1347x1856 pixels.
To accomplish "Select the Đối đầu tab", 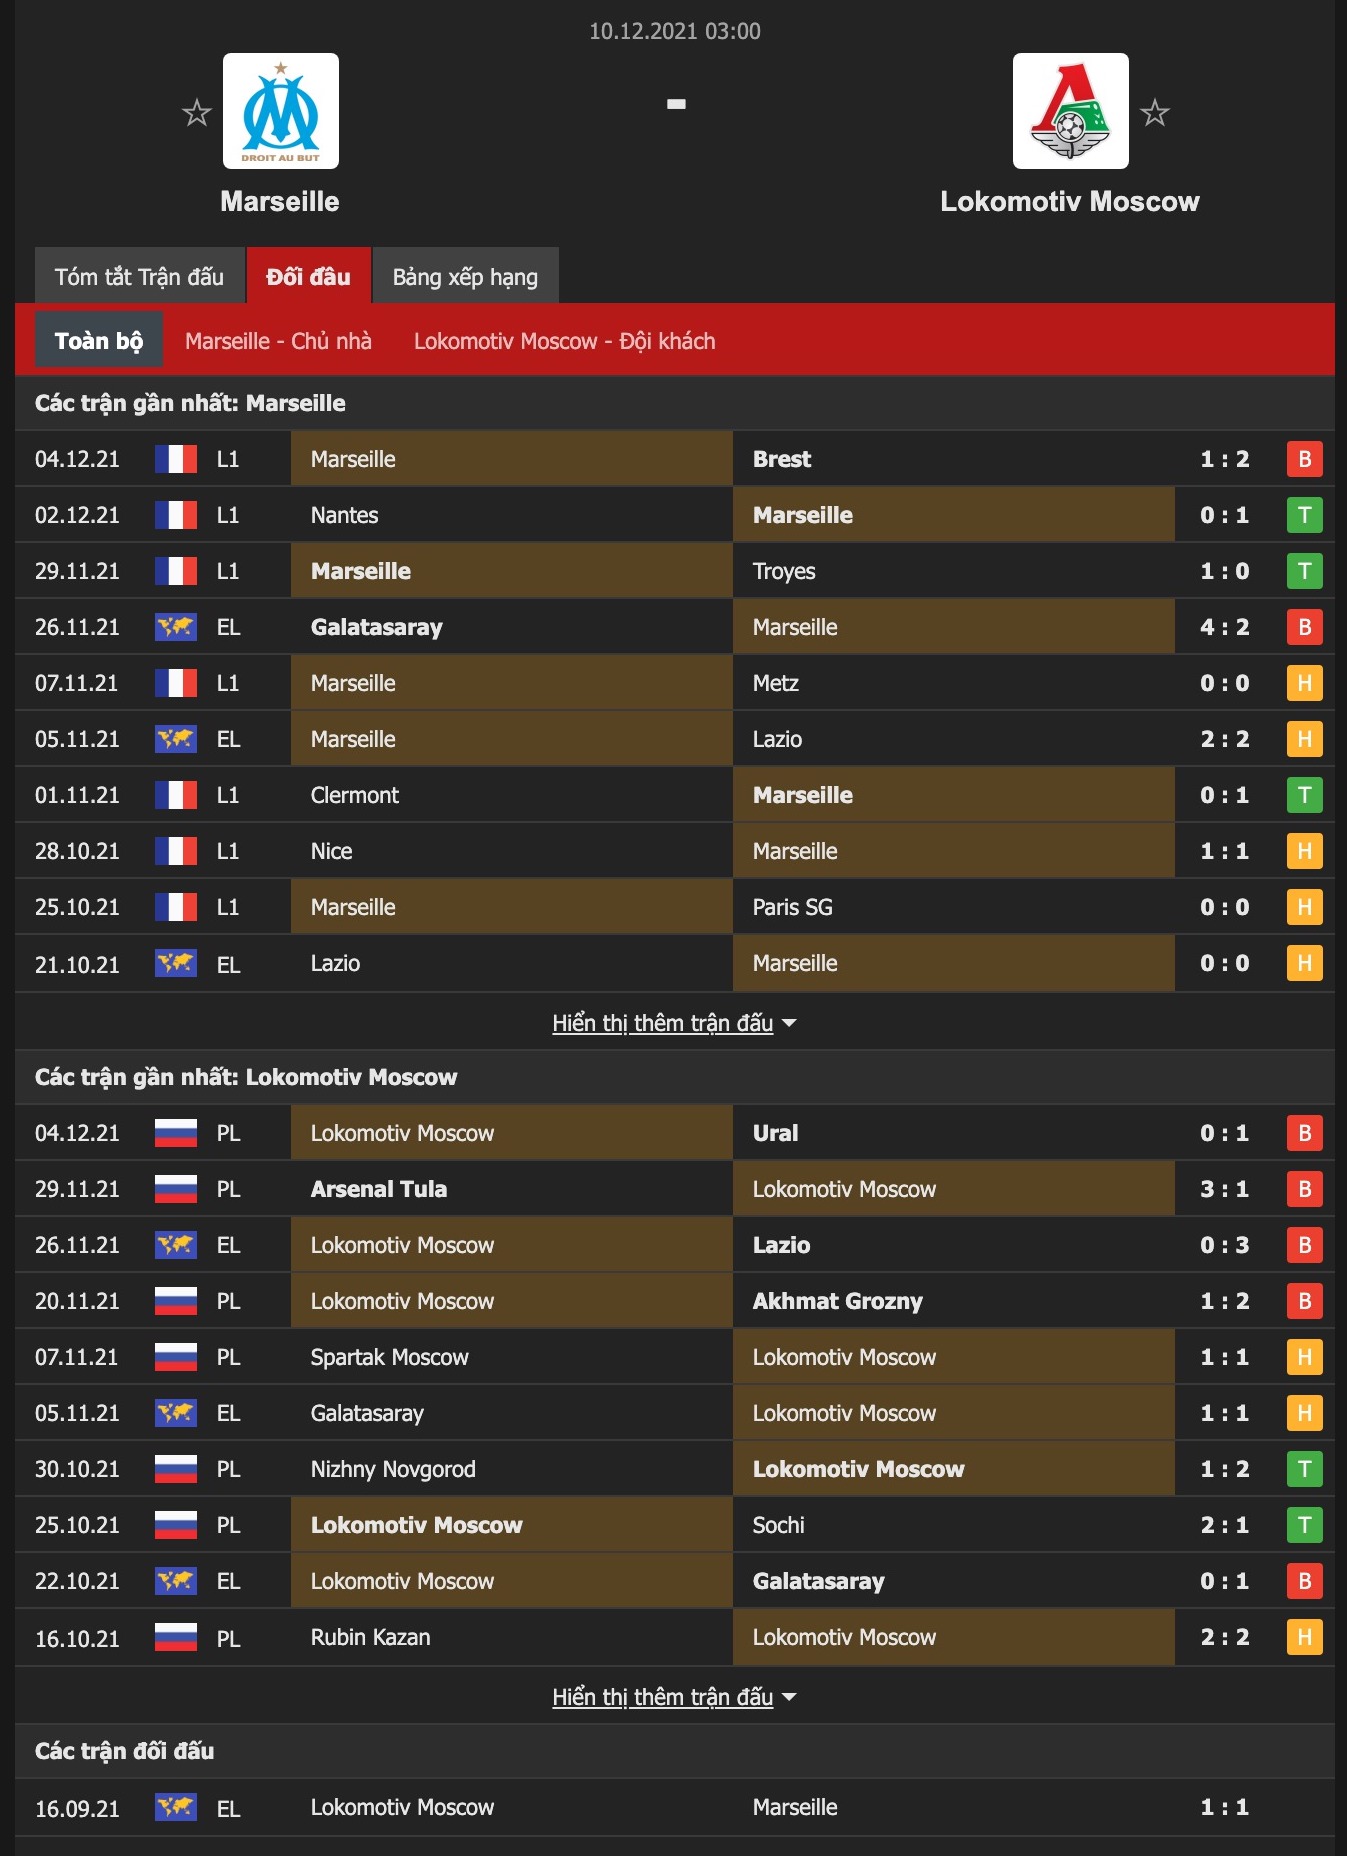I will click(308, 276).
